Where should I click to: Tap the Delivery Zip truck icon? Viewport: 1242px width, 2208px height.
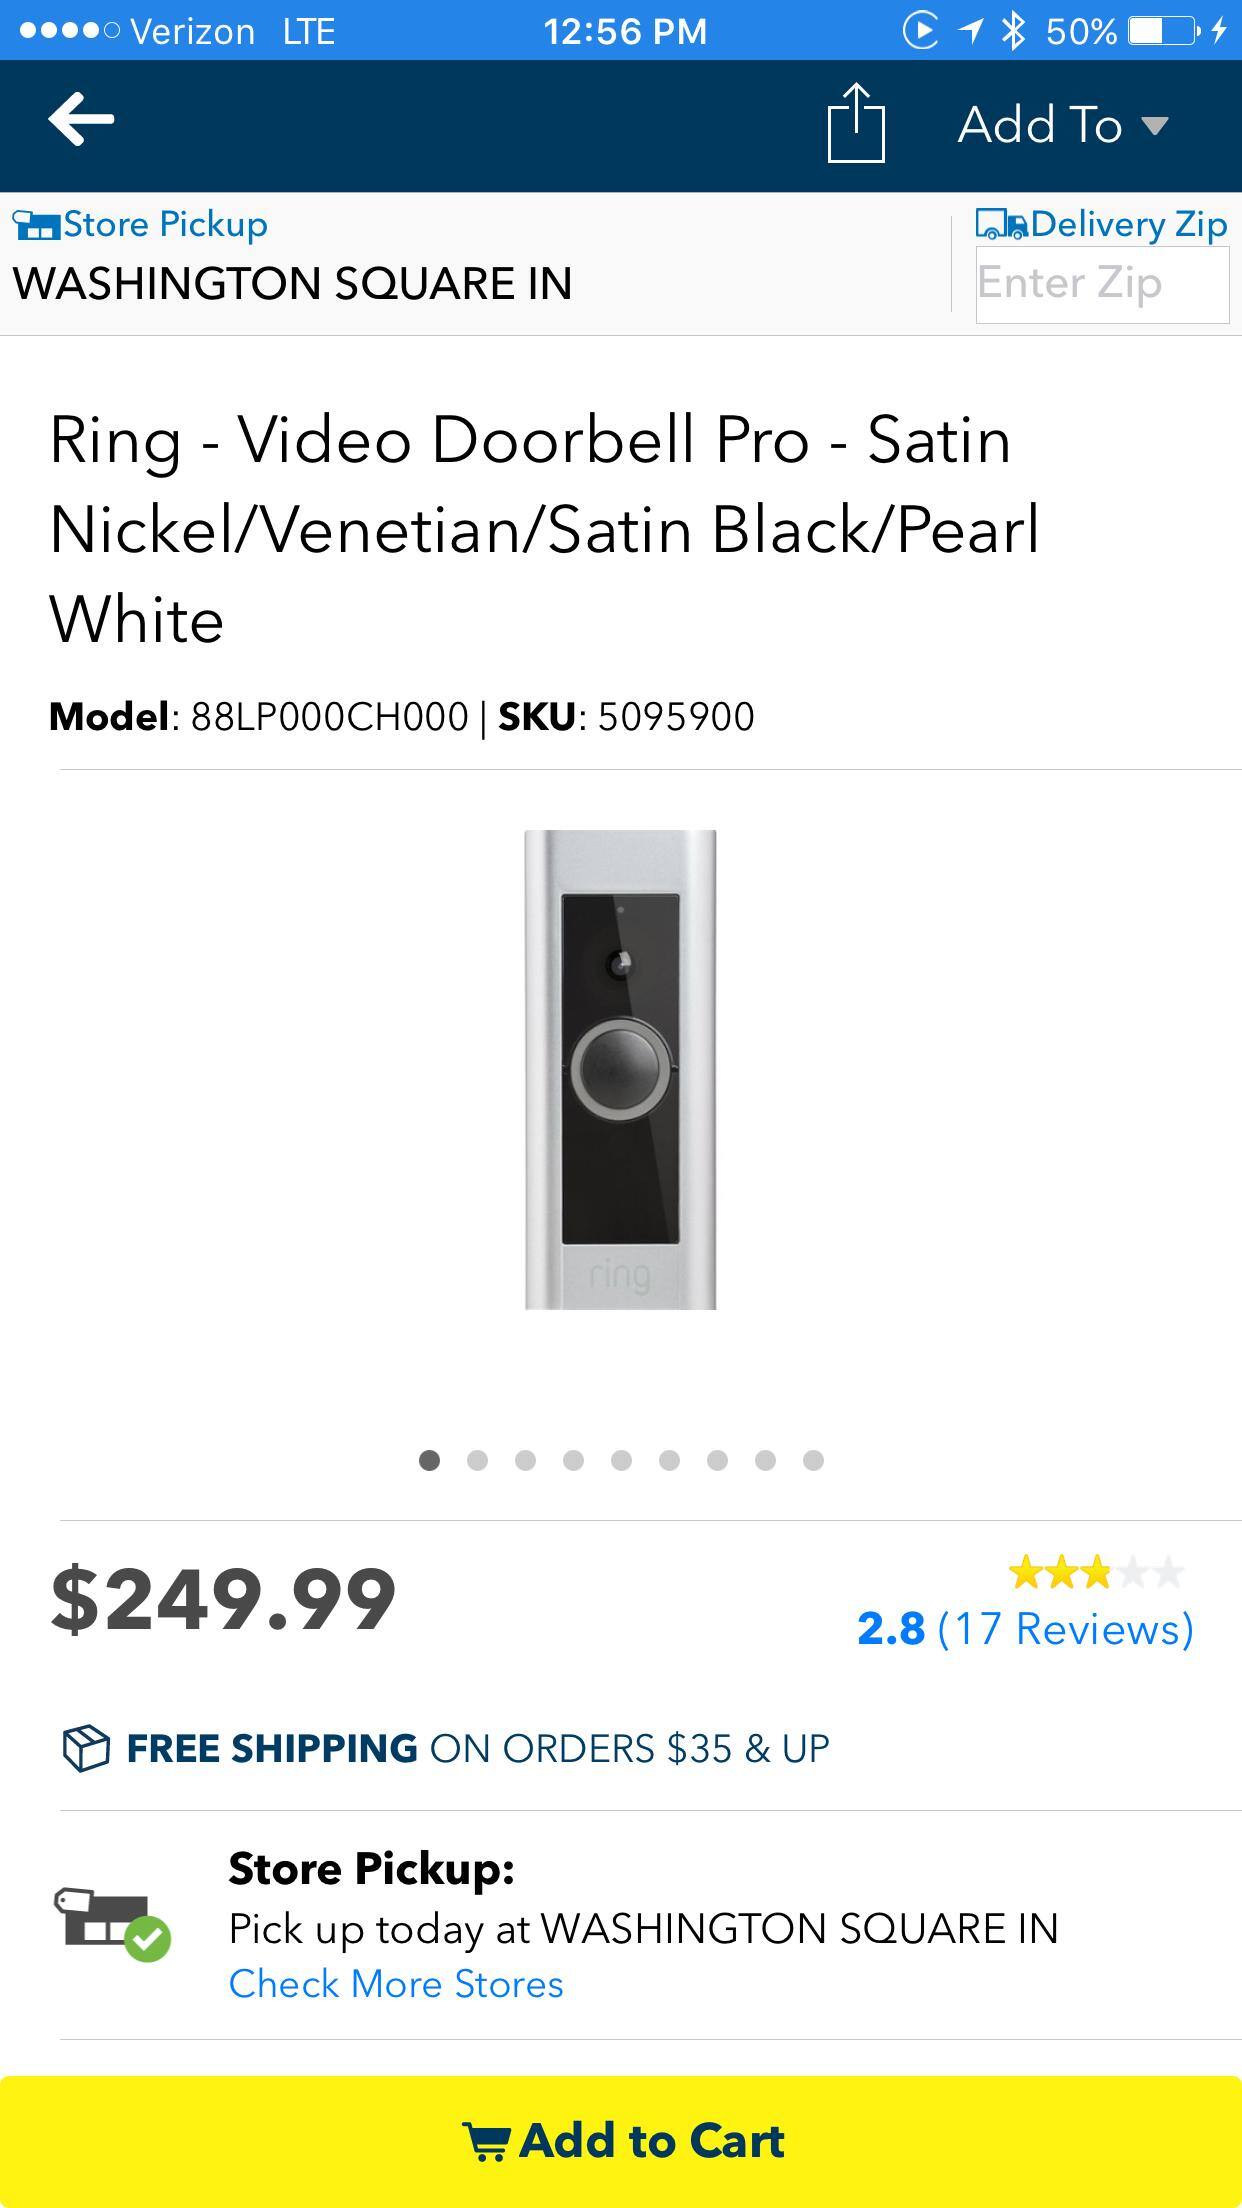coord(1001,224)
